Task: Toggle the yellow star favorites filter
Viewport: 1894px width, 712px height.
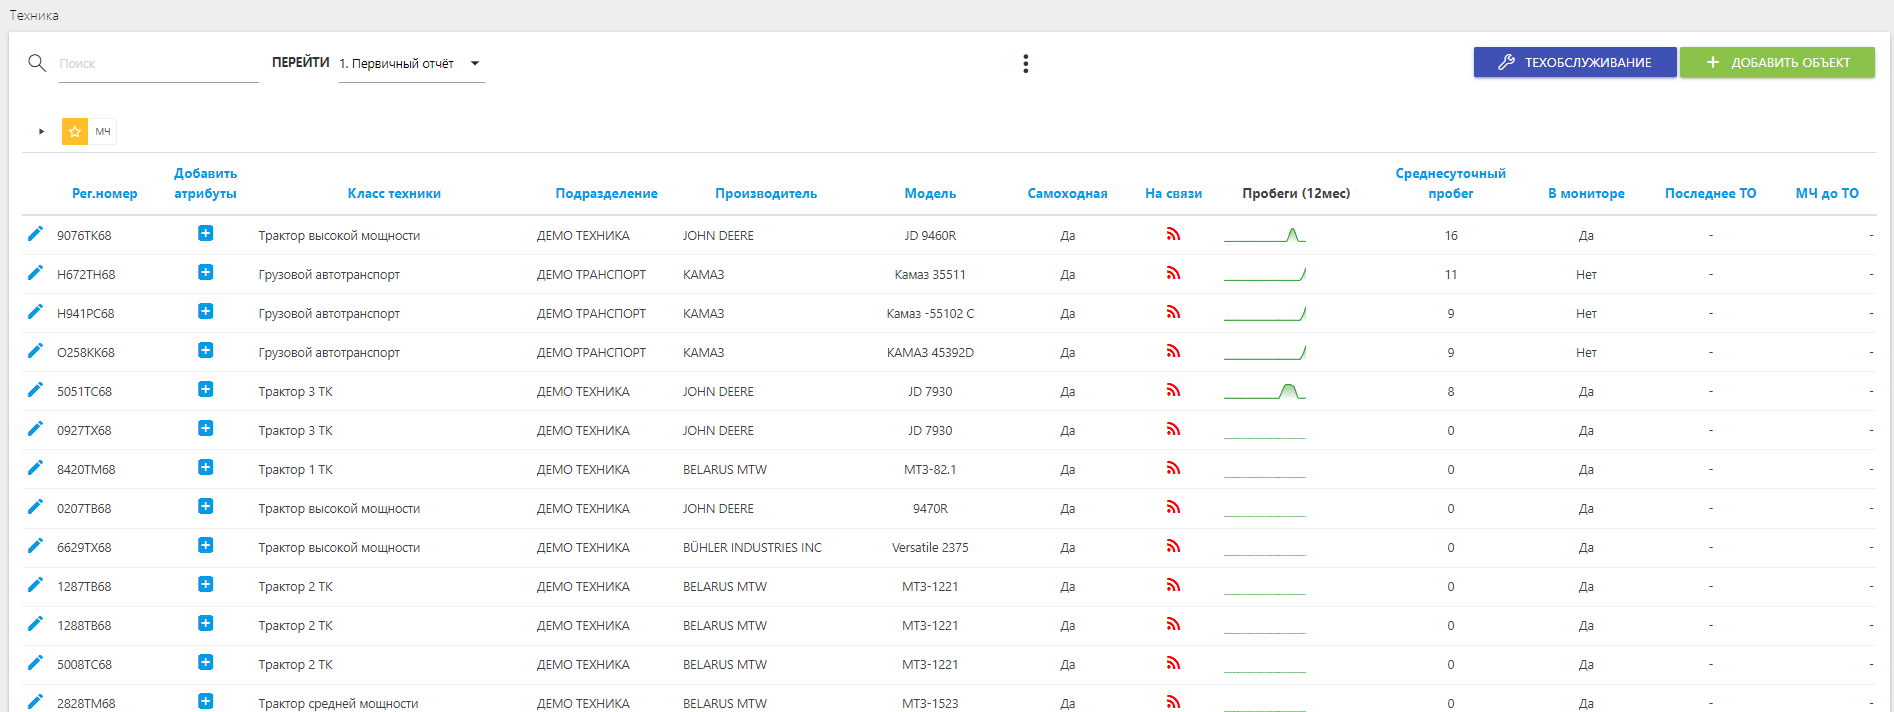Action: click(x=75, y=131)
